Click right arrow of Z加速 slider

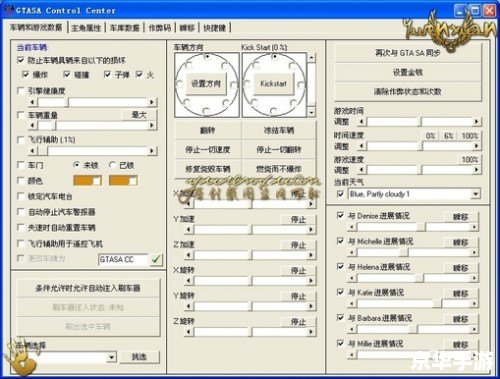point(311,255)
